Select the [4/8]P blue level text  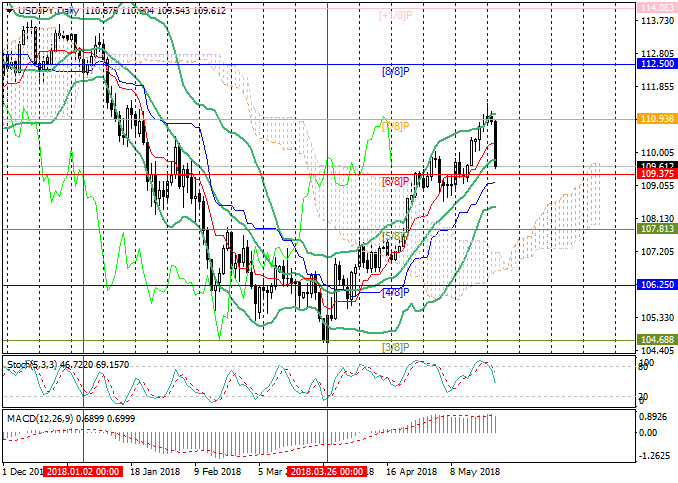[396, 293]
